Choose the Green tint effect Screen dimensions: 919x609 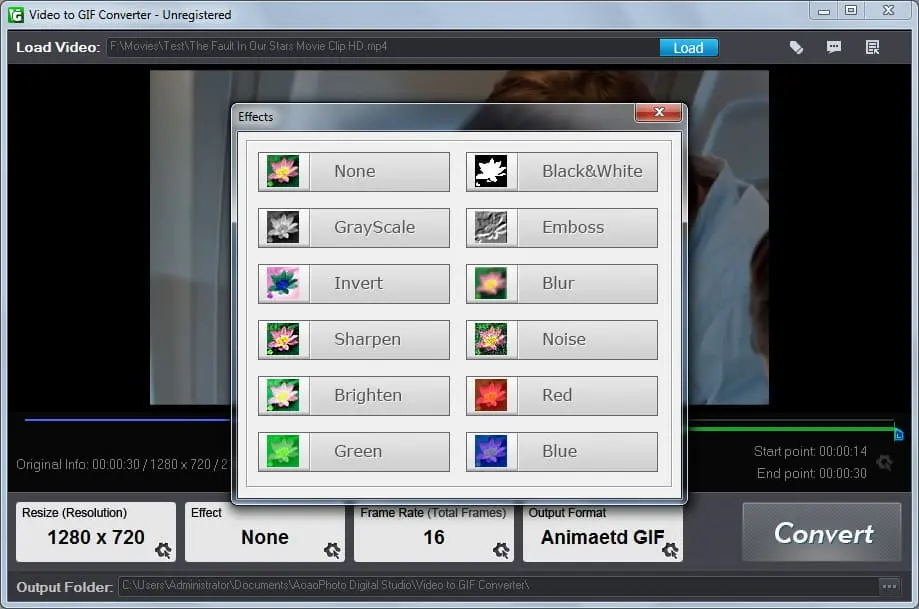[x=353, y=451]
